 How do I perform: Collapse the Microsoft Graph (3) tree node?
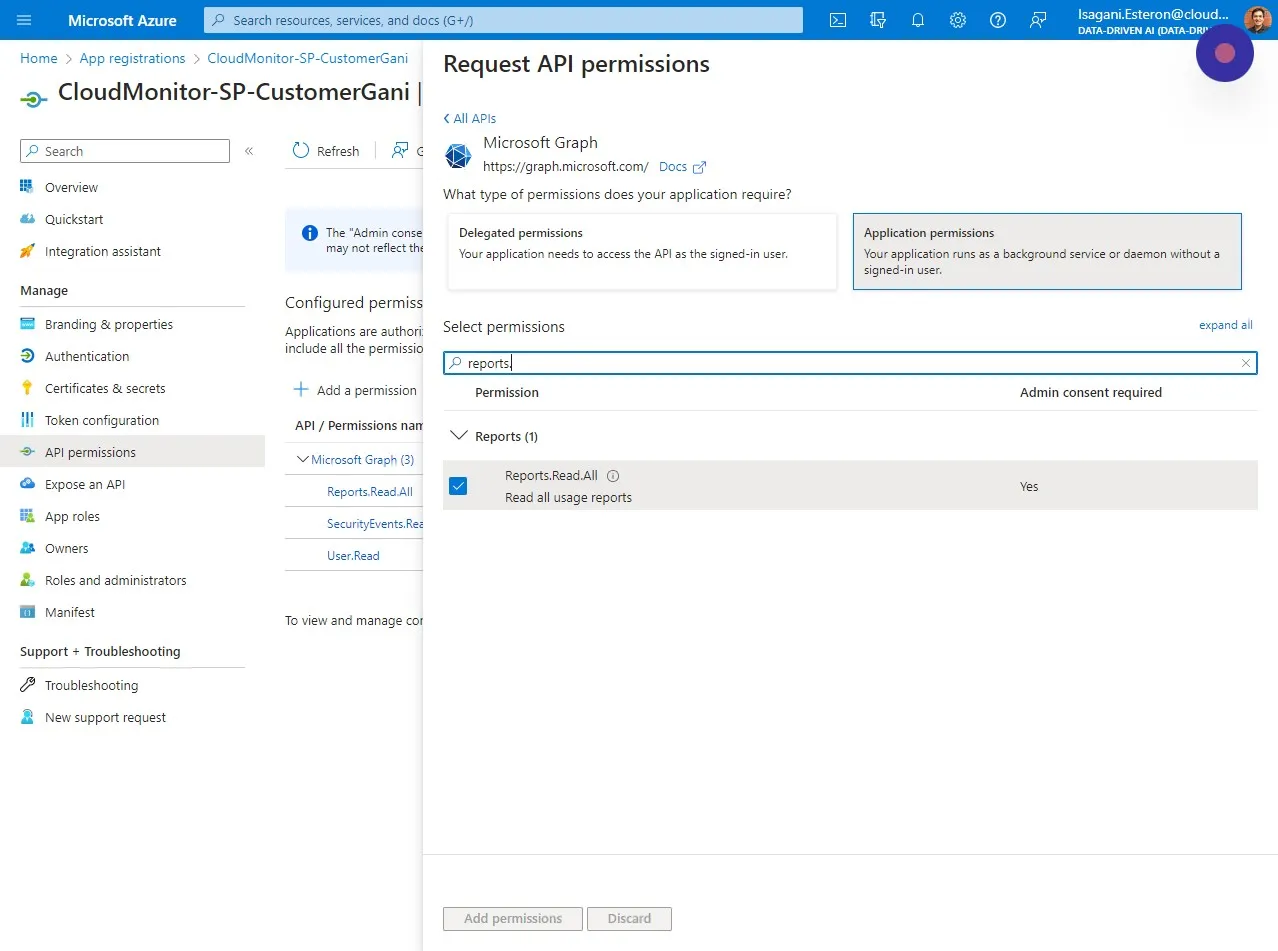click(x=304, y=460)
